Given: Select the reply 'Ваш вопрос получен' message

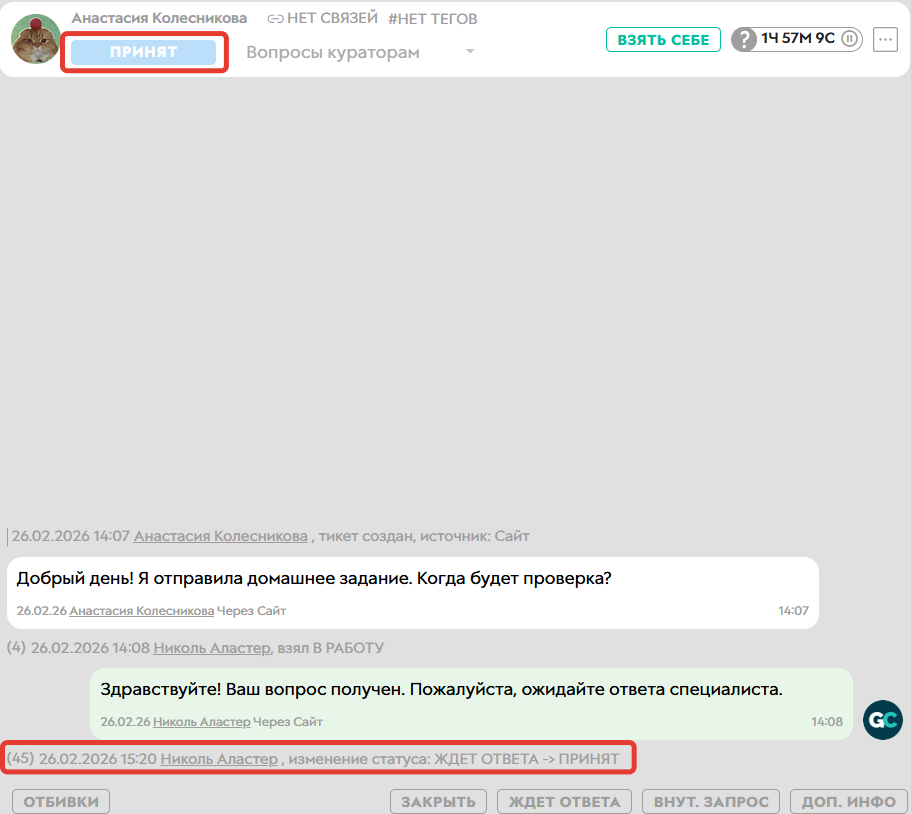Looking at the screenshot, I should 471,704.
